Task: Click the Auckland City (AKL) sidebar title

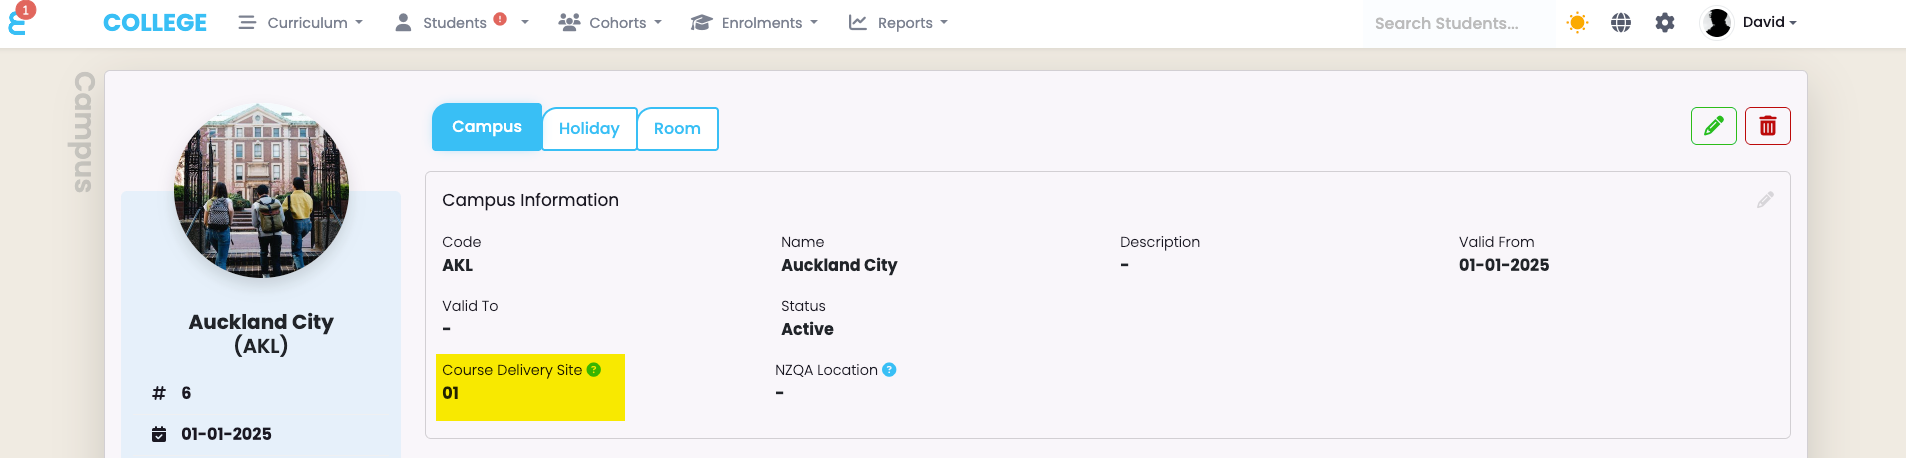Action: coord(261,334)
